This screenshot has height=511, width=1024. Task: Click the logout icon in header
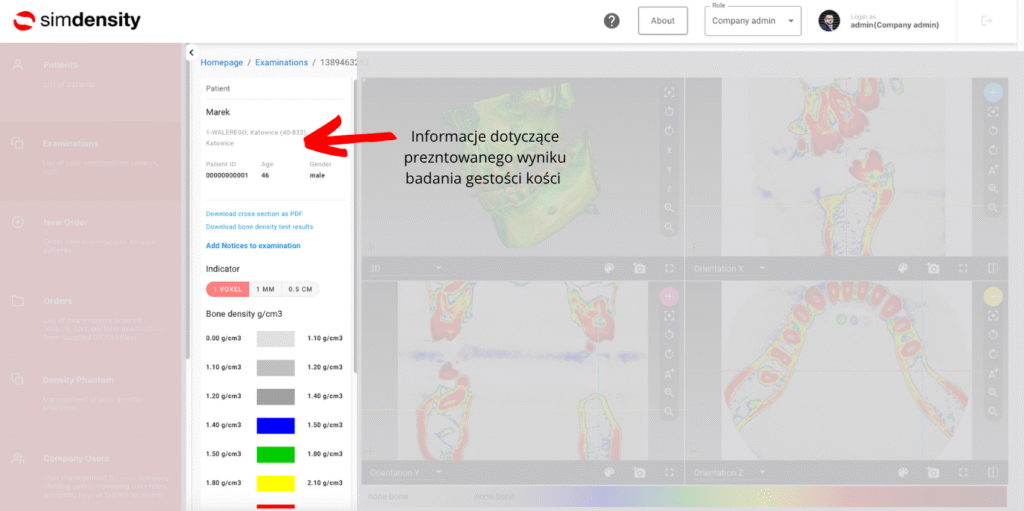click(987, 21)
